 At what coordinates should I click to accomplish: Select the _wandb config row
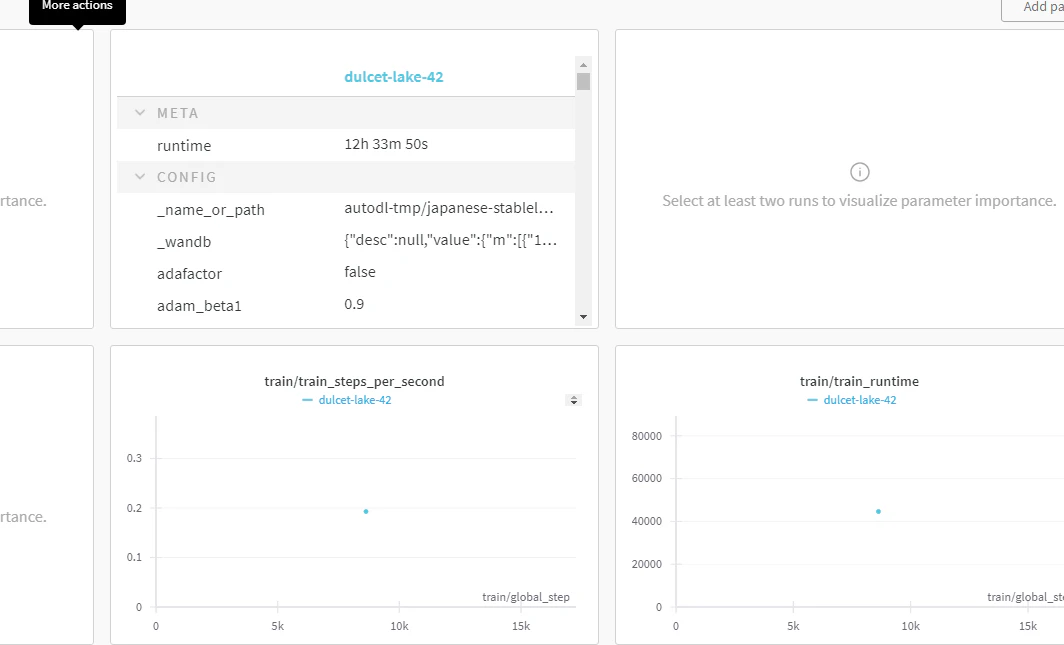[346, 241]
